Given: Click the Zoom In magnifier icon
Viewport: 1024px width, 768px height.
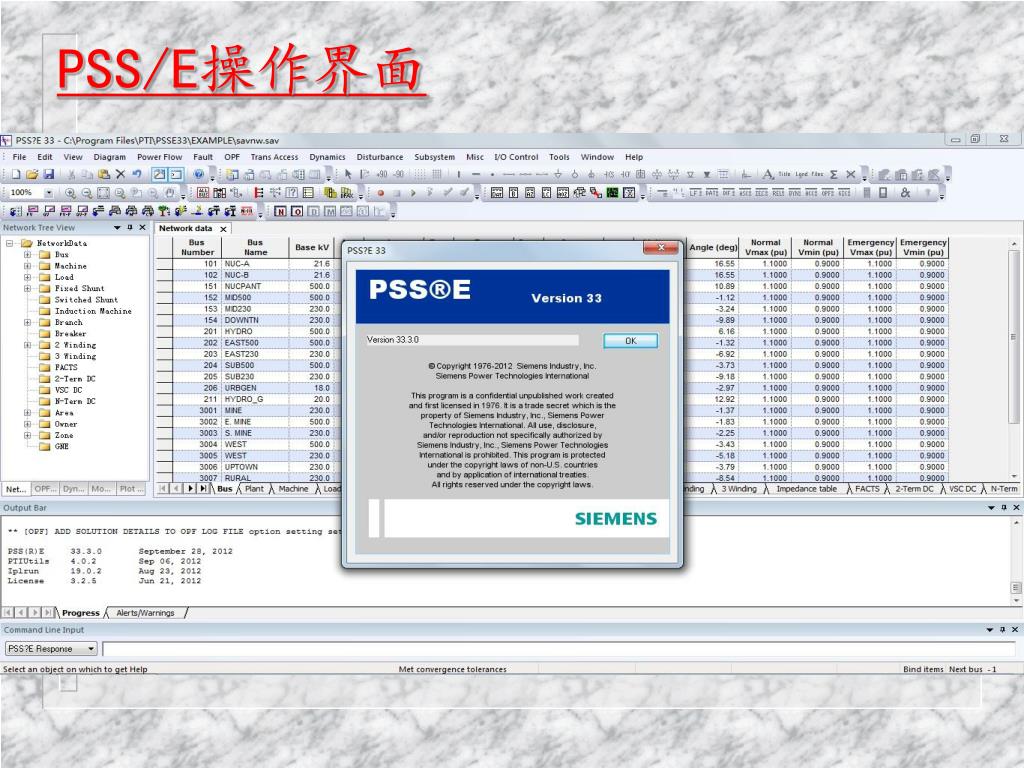Looking at the screenshot, I should 70,193.
